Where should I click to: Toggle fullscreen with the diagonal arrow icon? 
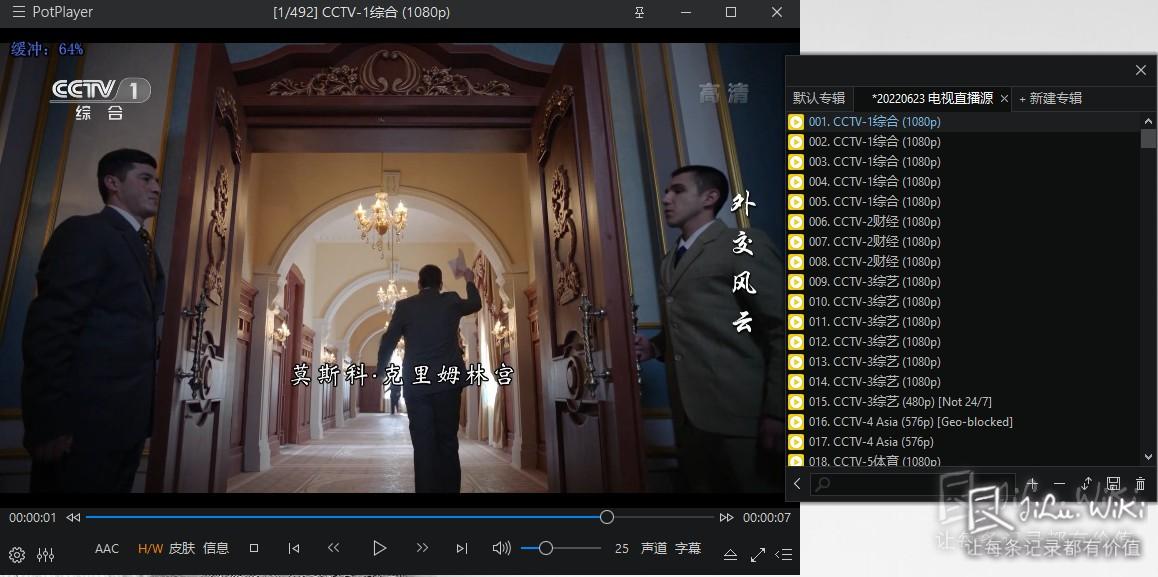[758, 554]
